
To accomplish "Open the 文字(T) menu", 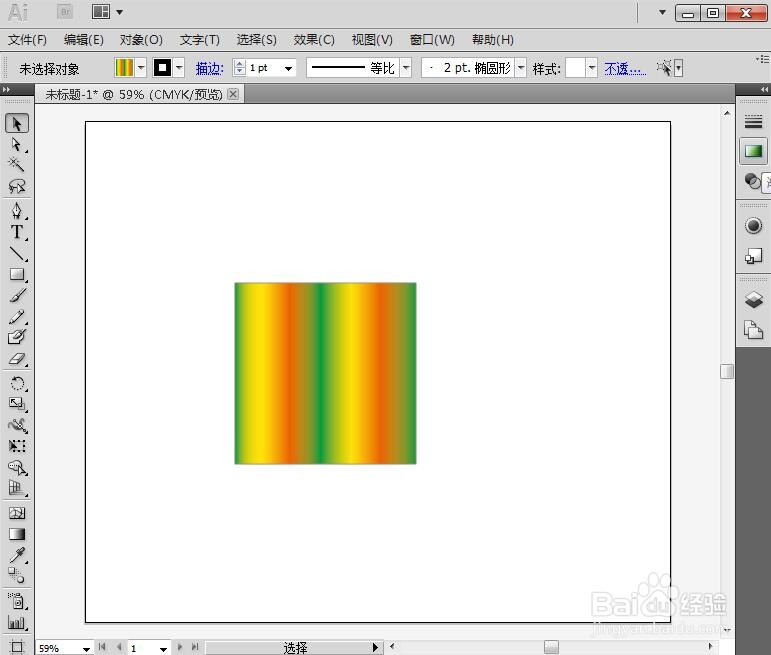I will coord(200,40).
